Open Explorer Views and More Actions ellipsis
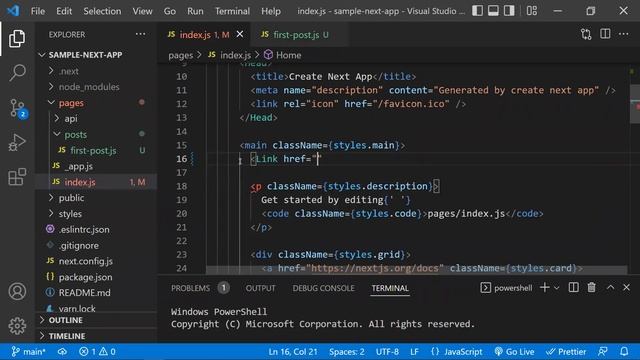This screenshot has height=360, width=640. click(x=140, y=34)
